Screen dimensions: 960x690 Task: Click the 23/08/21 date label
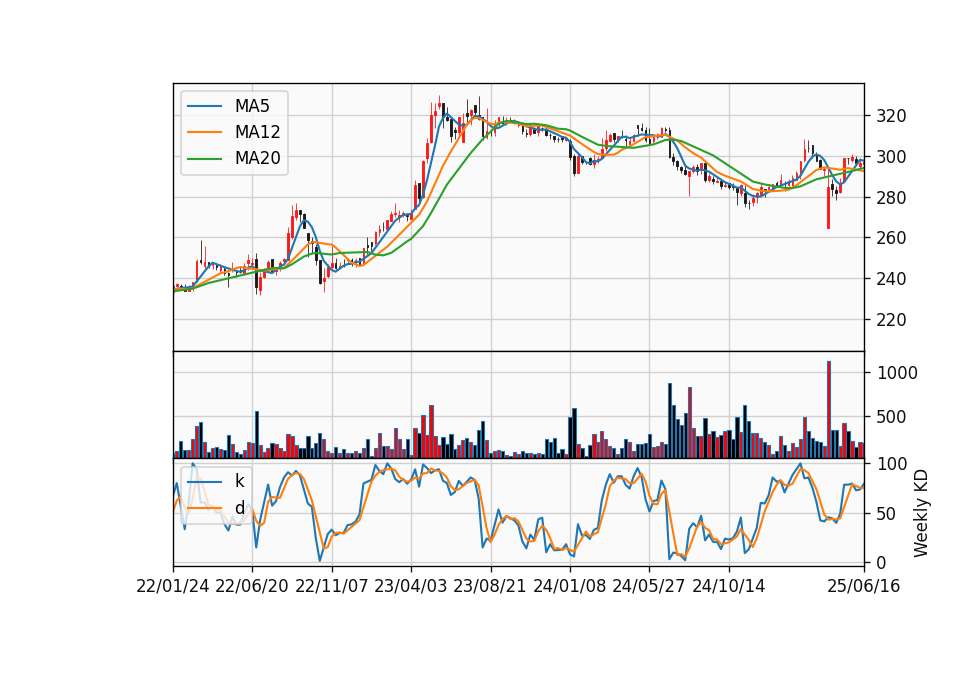point(490,586)
